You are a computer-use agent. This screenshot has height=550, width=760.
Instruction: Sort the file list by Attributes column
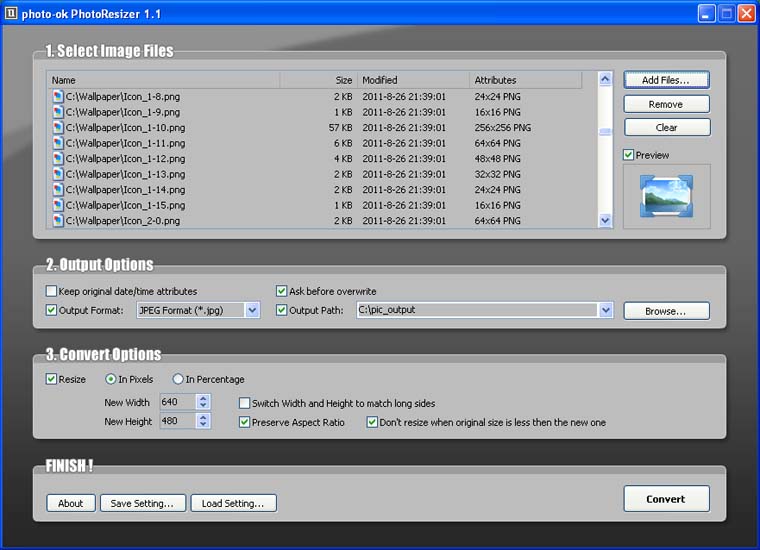coord(525,80)
